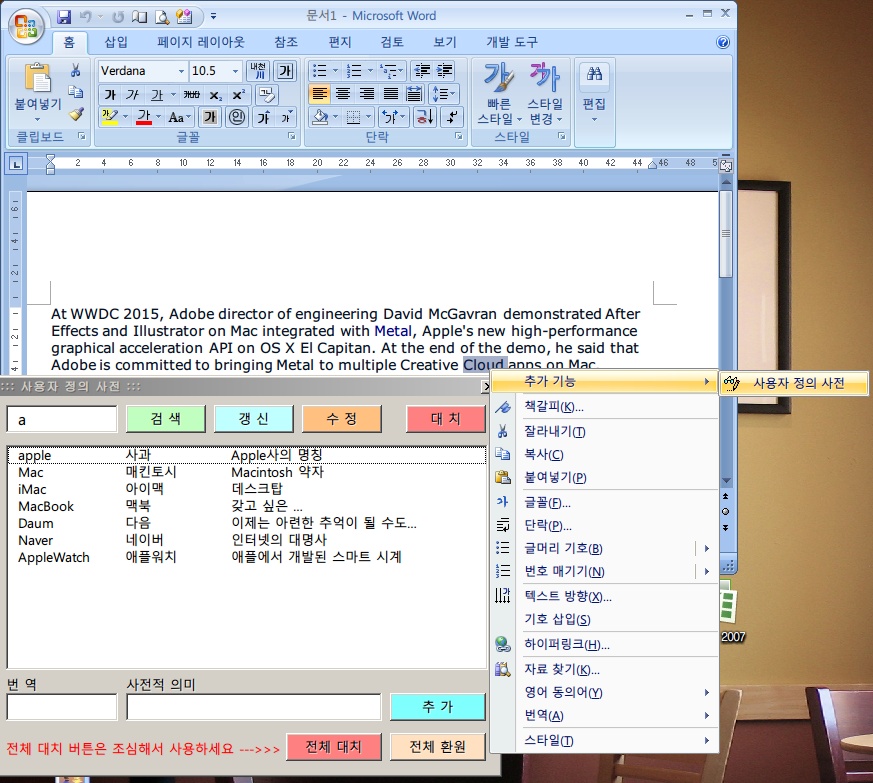The width and height of the screenshot is (873, 783).
Task: Align text right
Action: pos(366,94)
